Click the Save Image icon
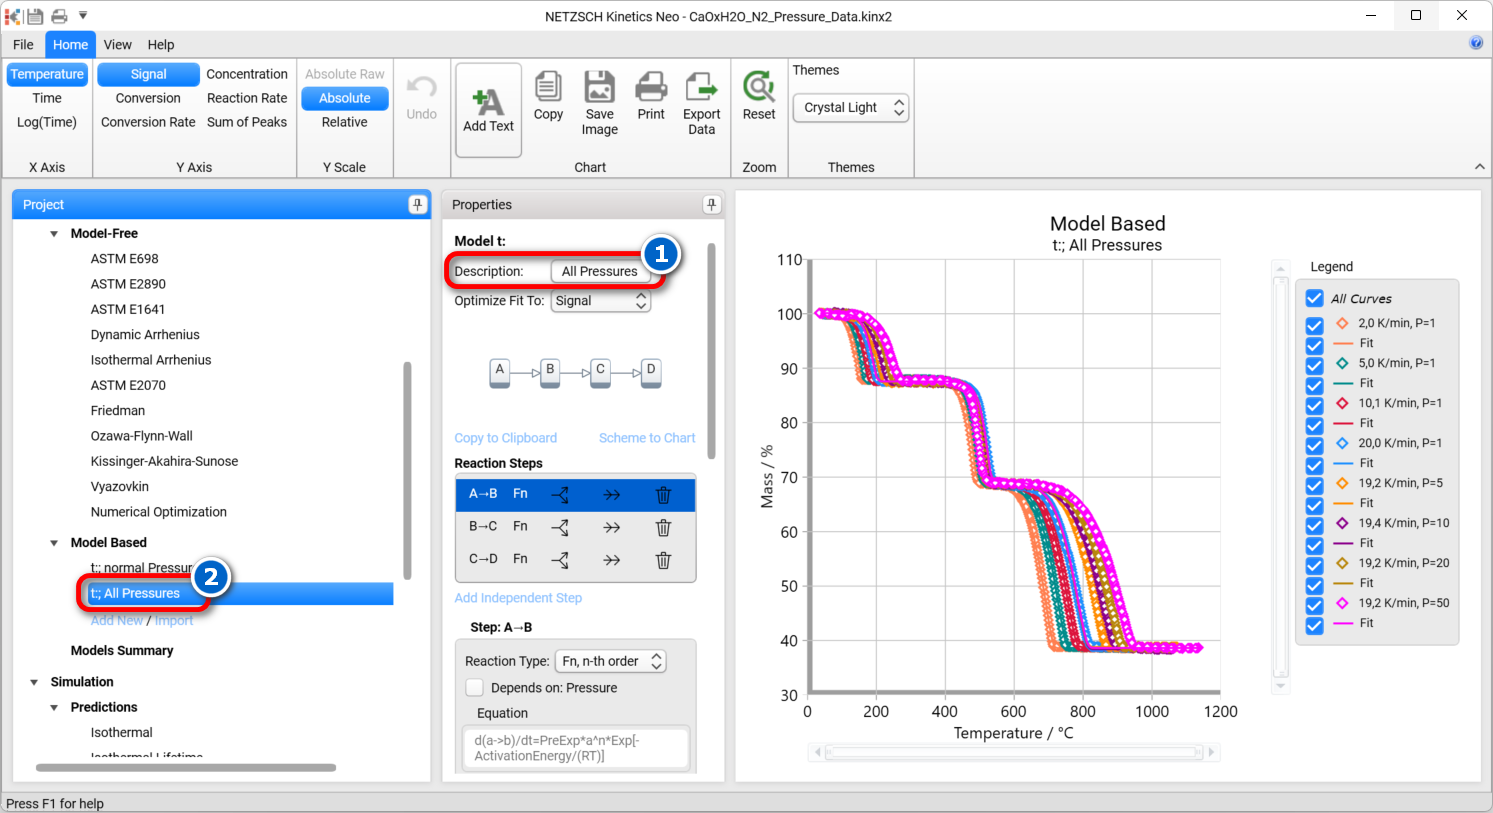 click(599, 88)
